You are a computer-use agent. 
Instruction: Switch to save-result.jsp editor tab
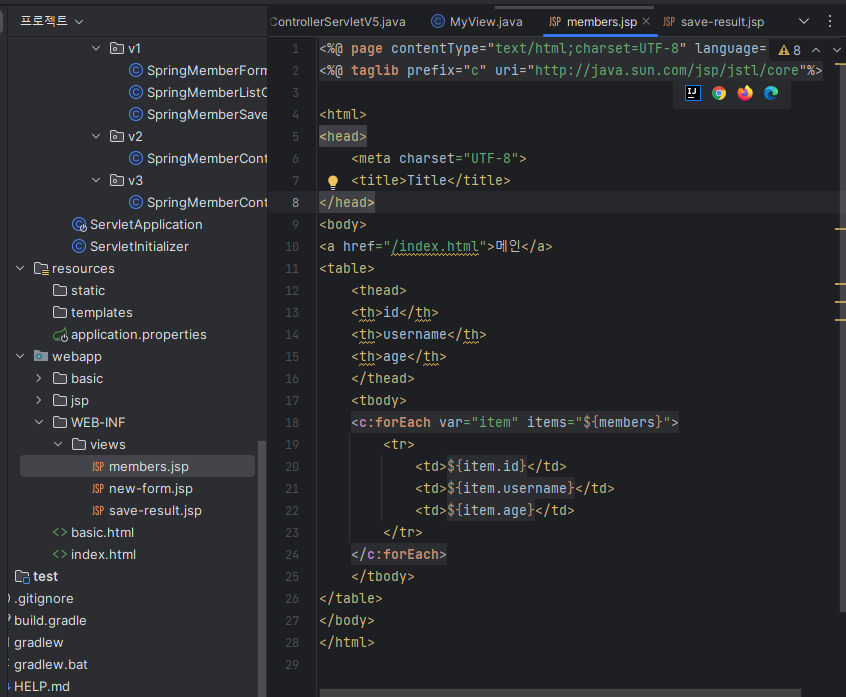click(x=714, y=22)
